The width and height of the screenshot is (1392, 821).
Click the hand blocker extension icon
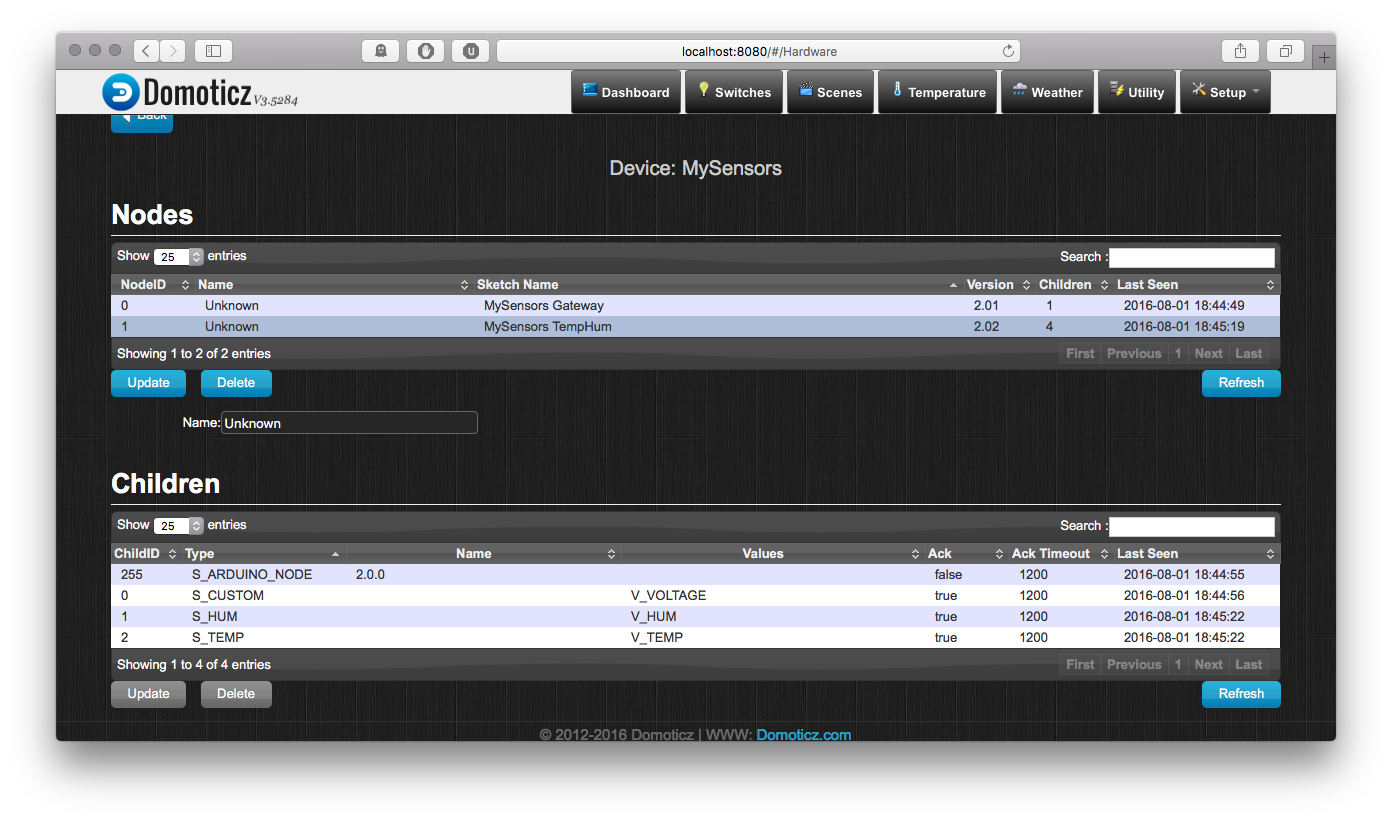pyautogui.click(x=425, y=50)
